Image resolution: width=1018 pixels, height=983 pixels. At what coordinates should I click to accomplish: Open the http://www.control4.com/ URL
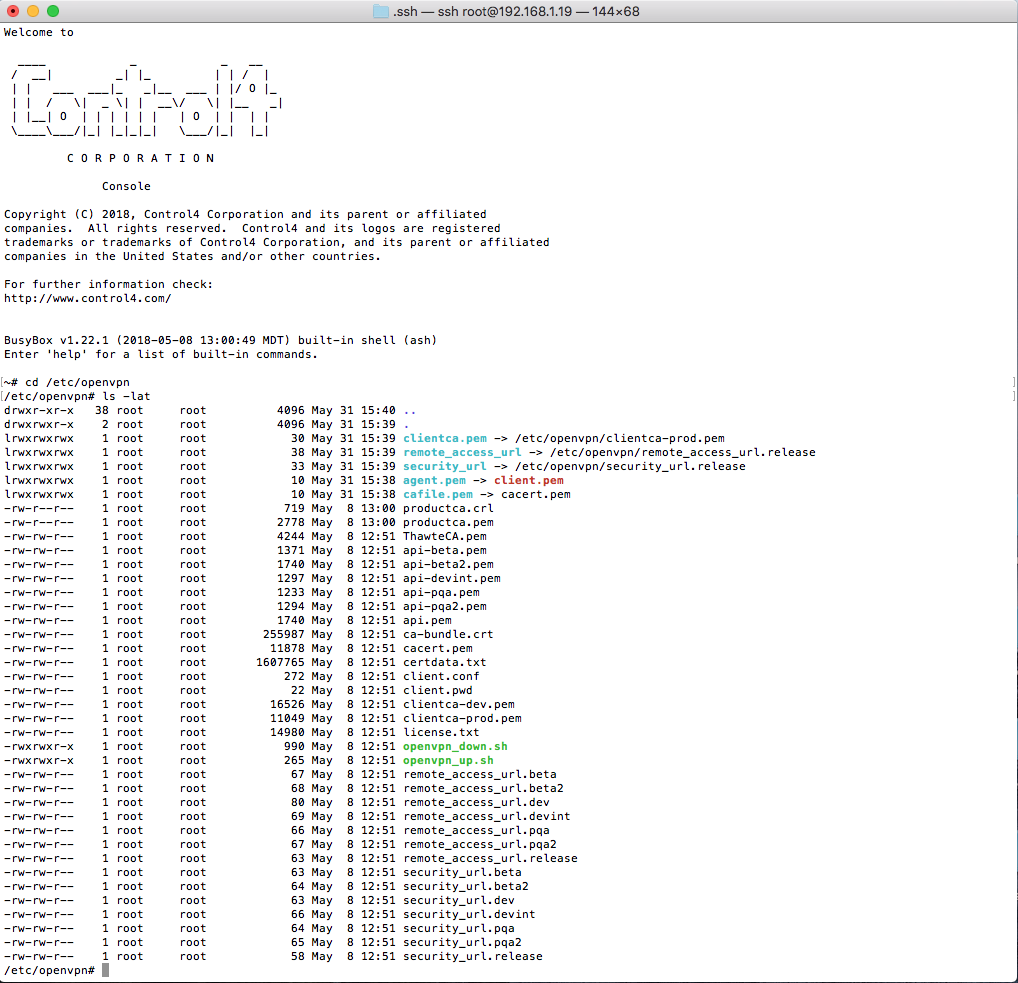pyautogui.click(x=88, y=298)
